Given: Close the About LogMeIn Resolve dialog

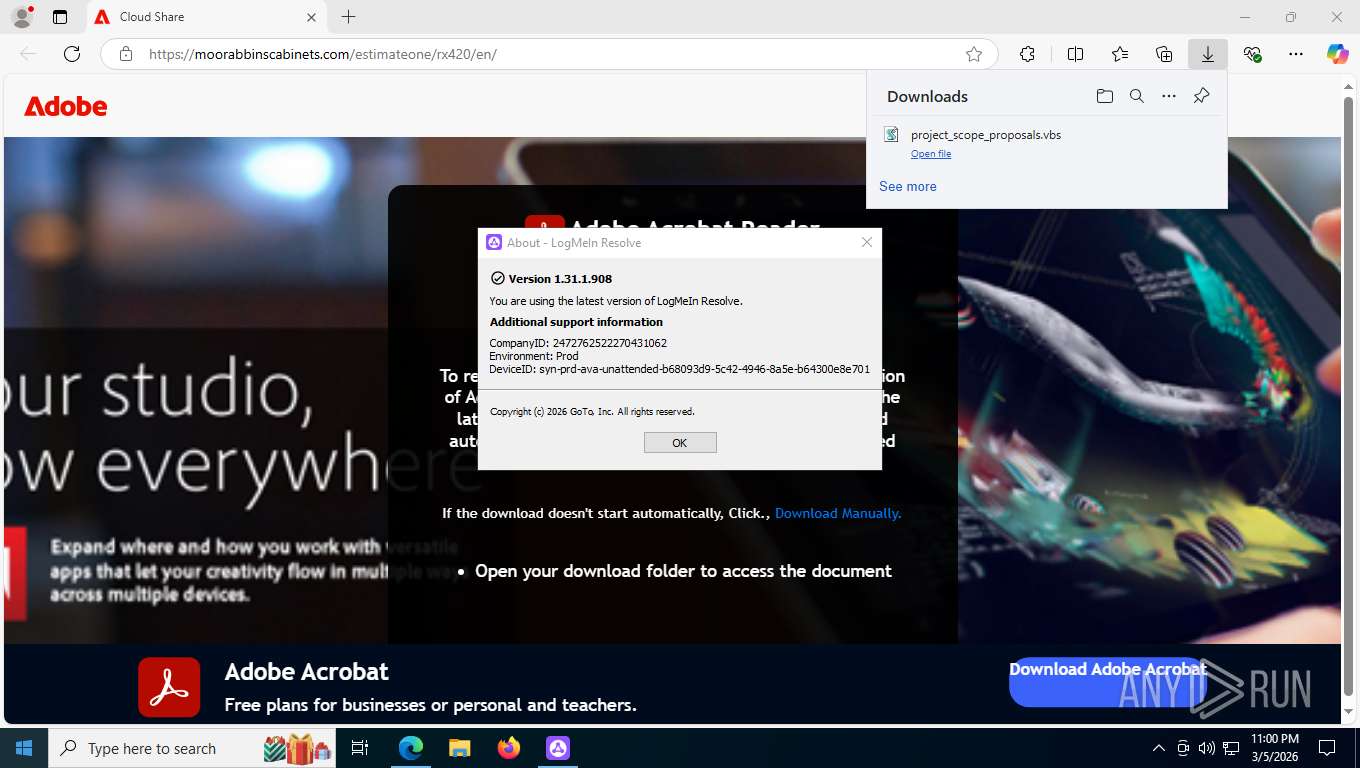Looking at the screenshot, I should [867, 242].
